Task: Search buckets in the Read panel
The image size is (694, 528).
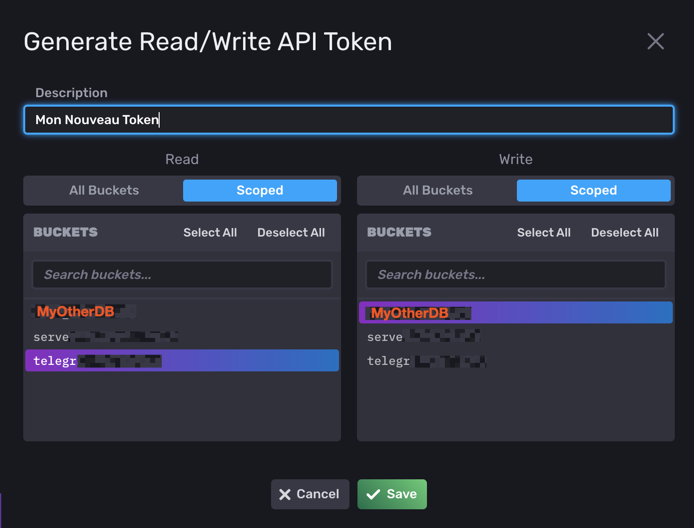Action: [x=182, y=274]
